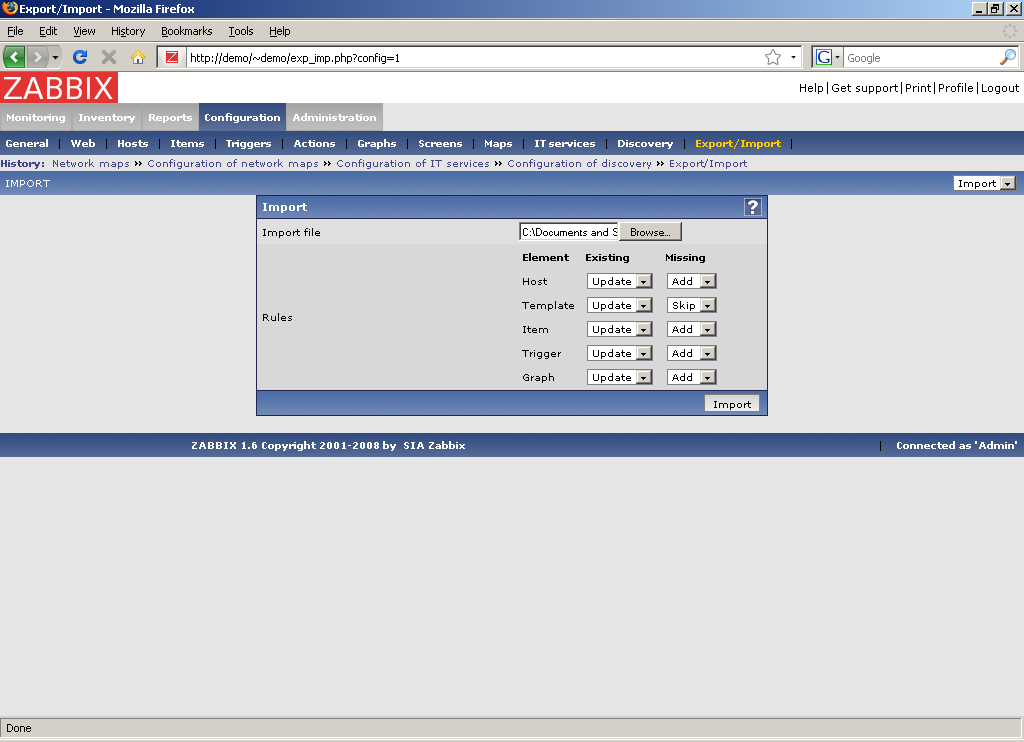This screenshot has width=1024, height=742.
Task: Open the File menu
Action: coord(15,31)
